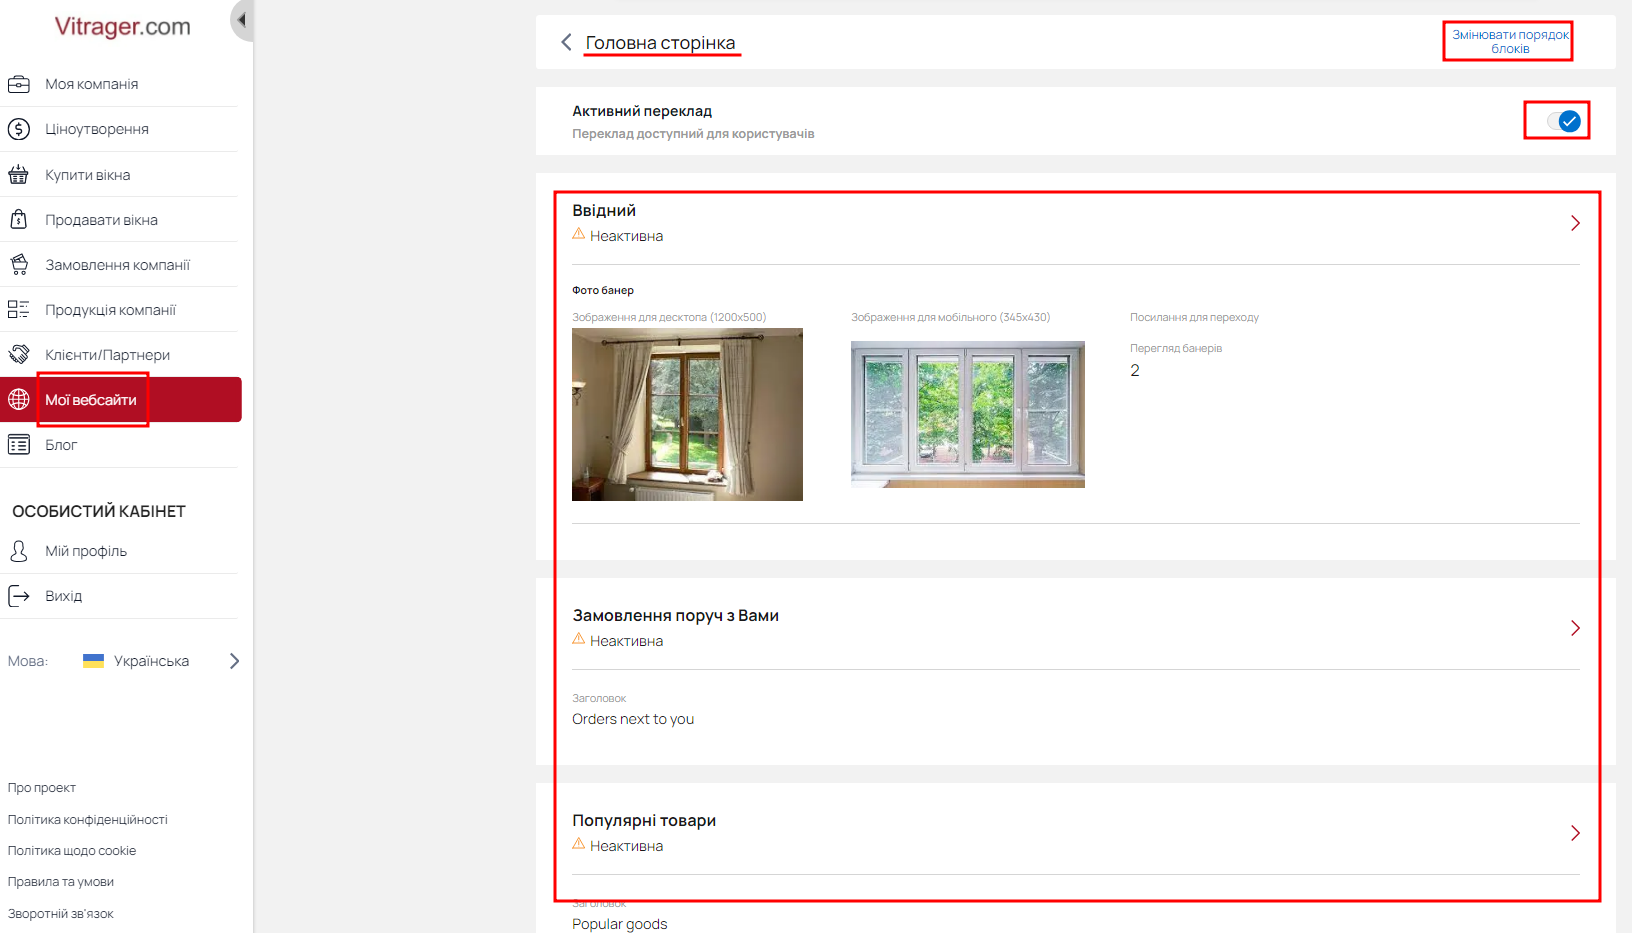Click warning icon under Ввідний block
The height and width of the screenshot is (933, 1632).
coord(578,234)
